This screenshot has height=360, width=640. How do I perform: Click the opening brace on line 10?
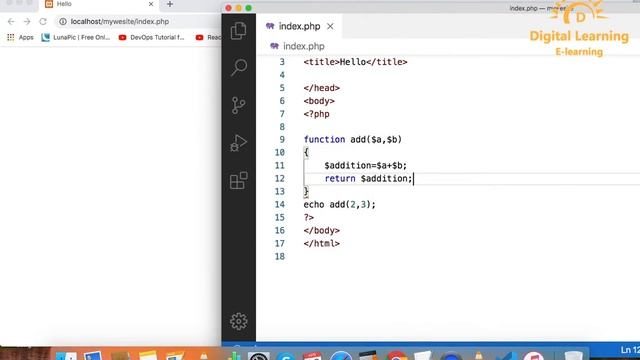pyautogui.click(x=306, y=153)
